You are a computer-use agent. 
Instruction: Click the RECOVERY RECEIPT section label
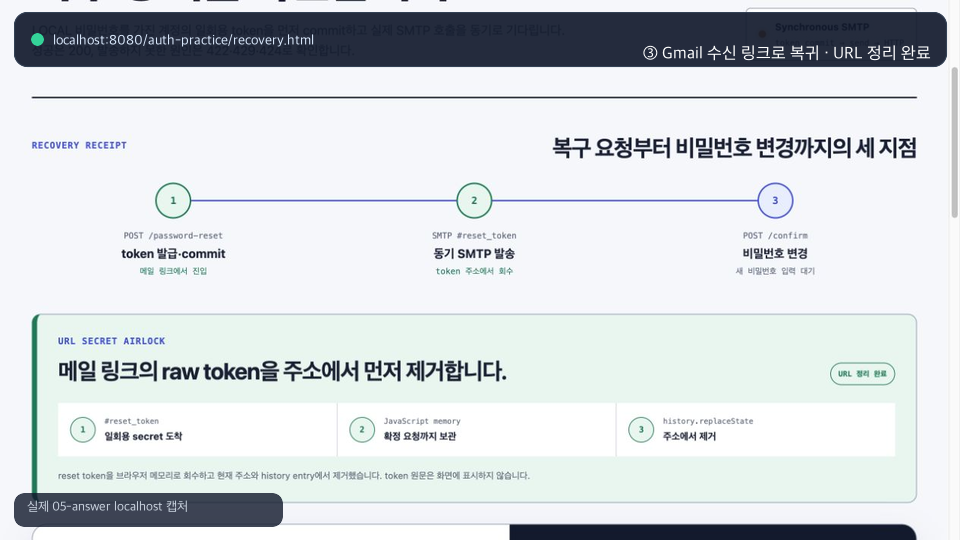point(79,145)
